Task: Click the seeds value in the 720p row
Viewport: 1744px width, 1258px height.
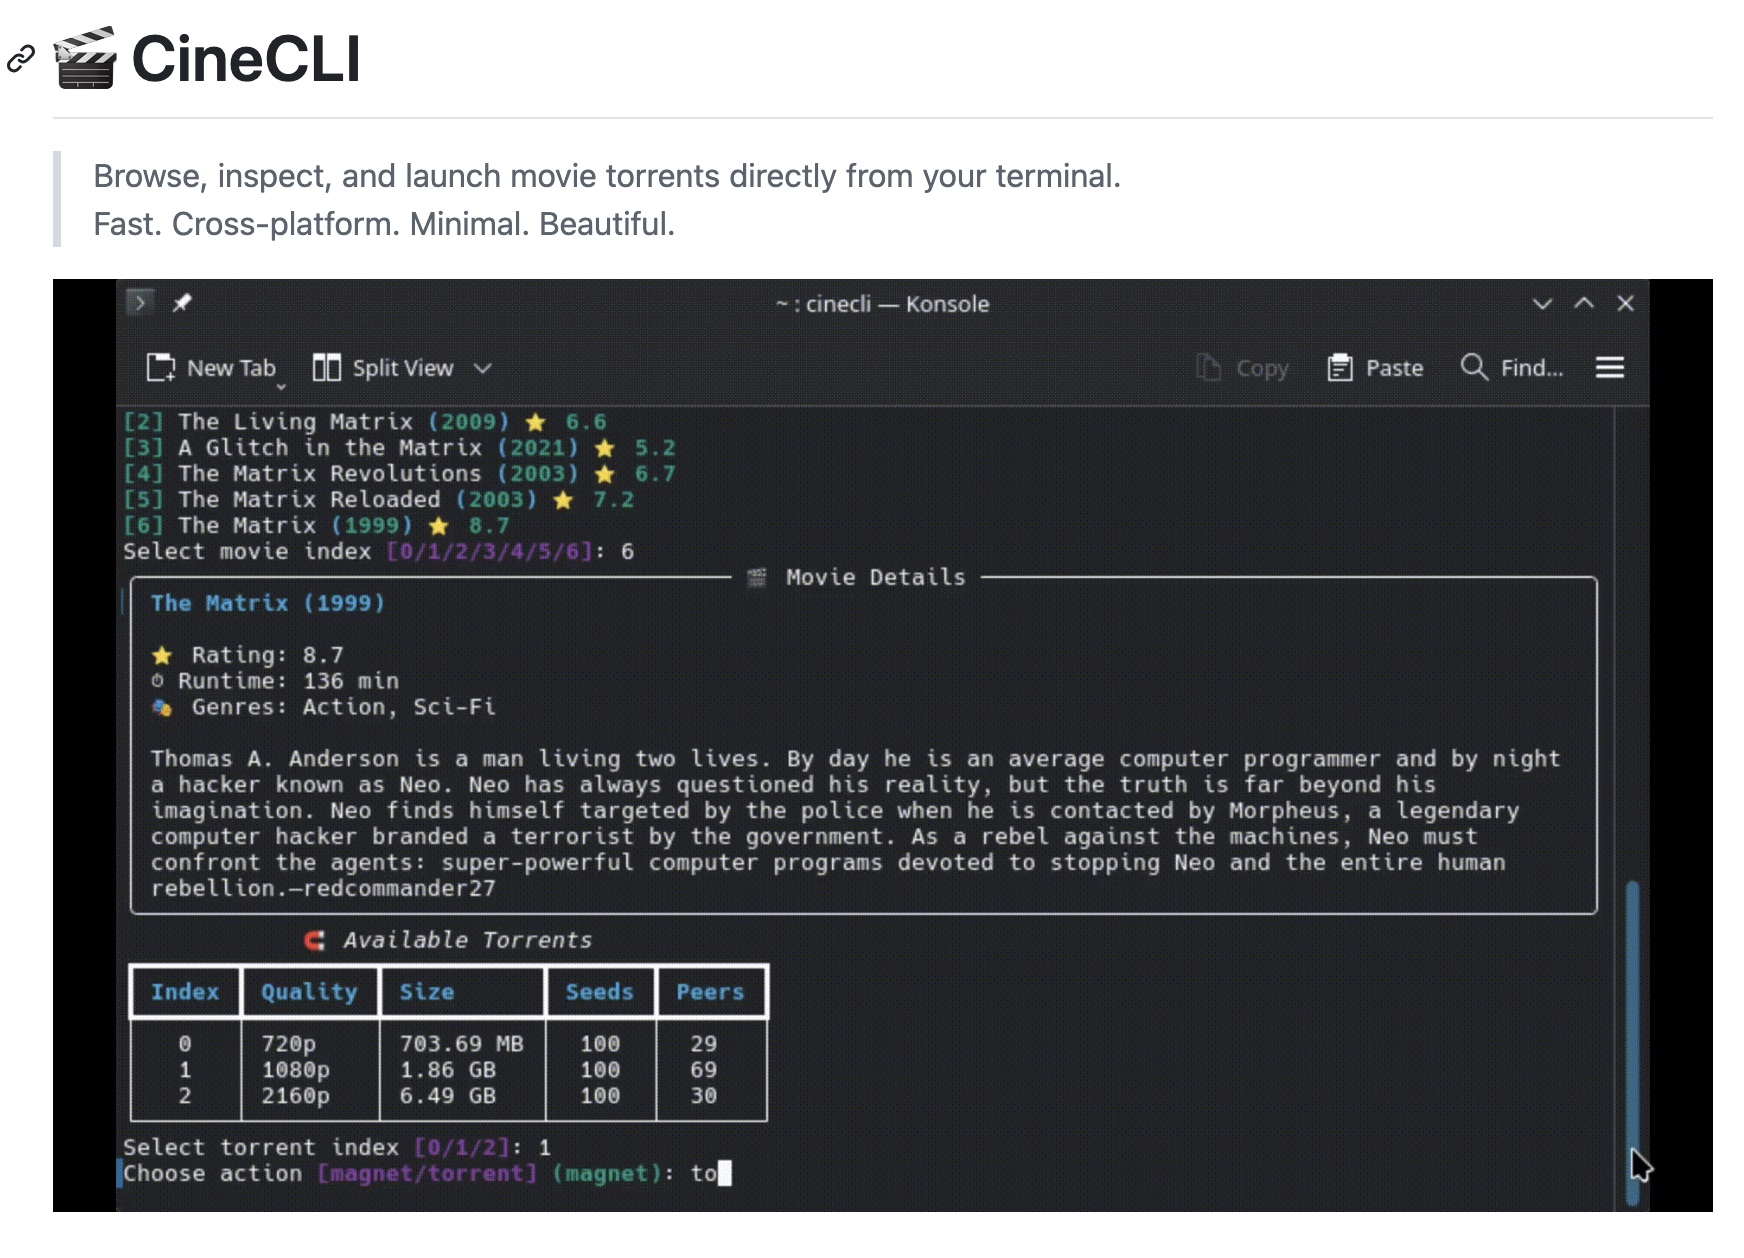Action: (x=600, y=1044)
